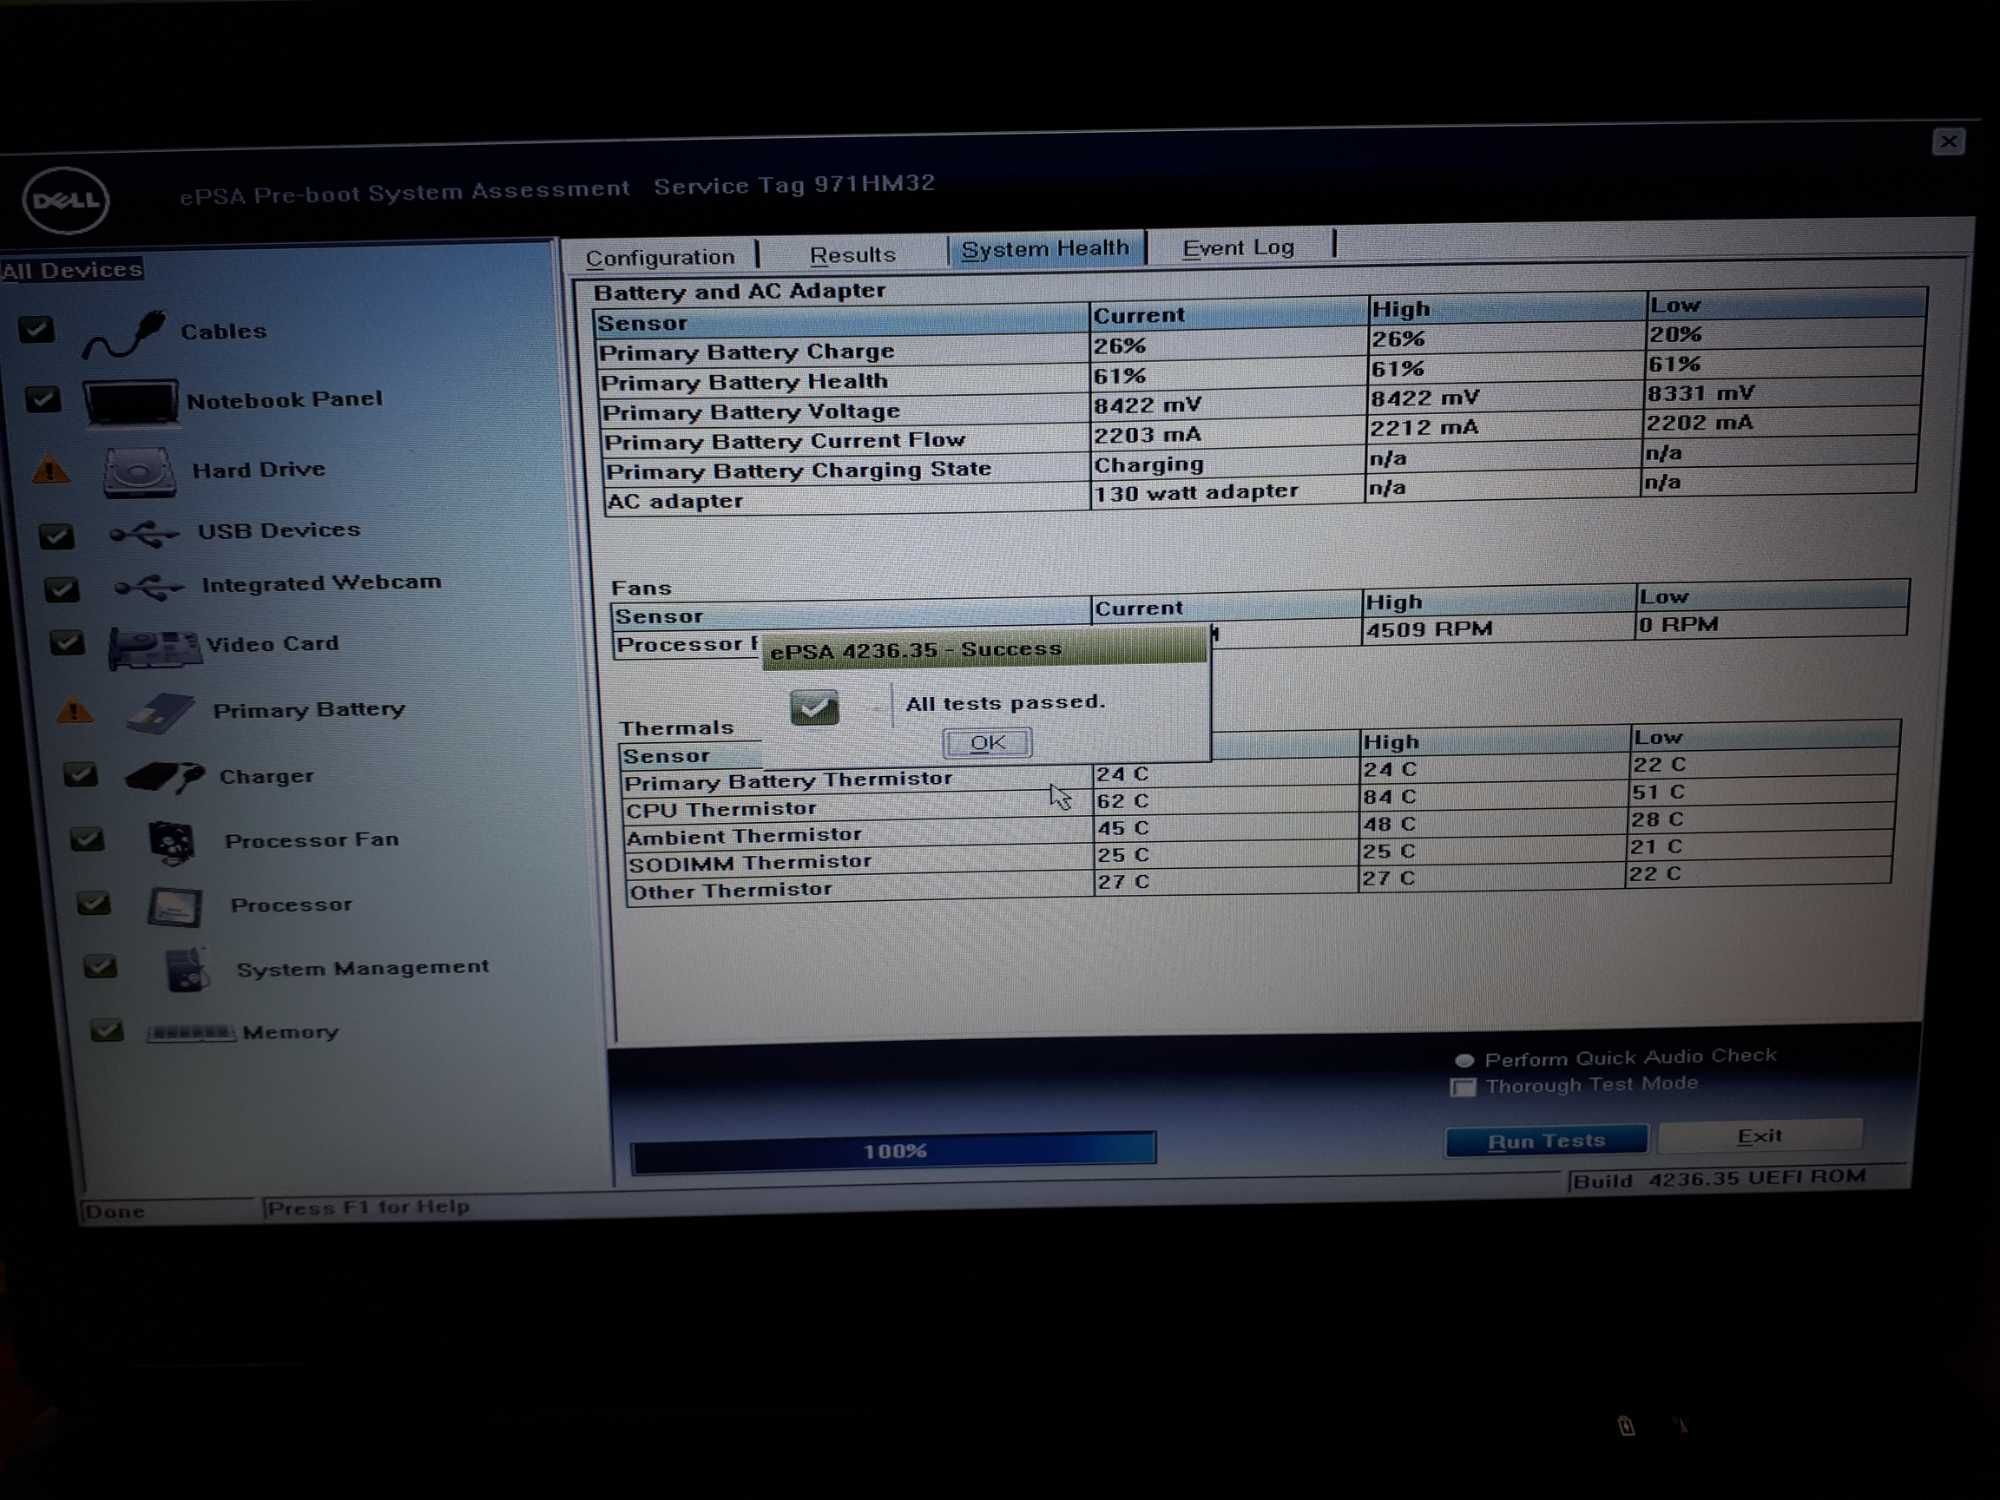
Task: Toggle the Processor checkbox
Action: click(94, 904)
